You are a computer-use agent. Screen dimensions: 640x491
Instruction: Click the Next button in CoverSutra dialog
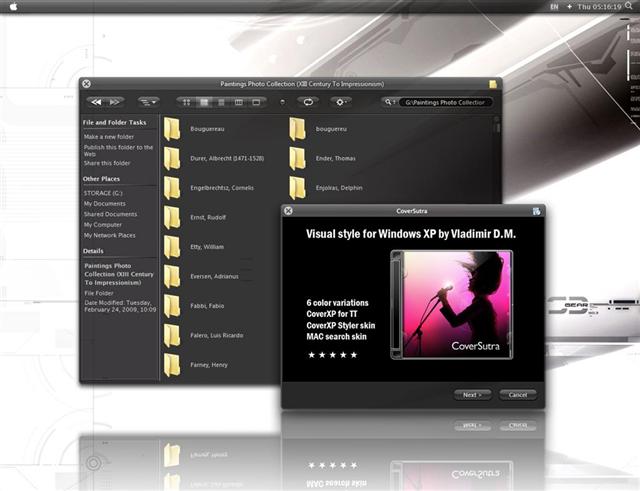point(471,394)
